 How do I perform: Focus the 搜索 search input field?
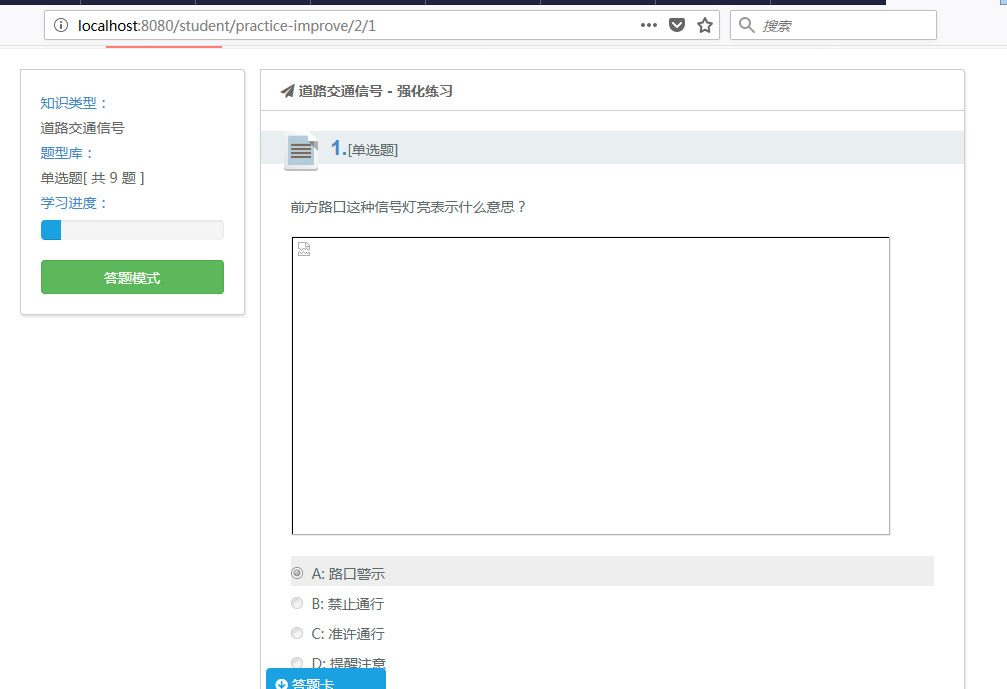pos(845,25)
